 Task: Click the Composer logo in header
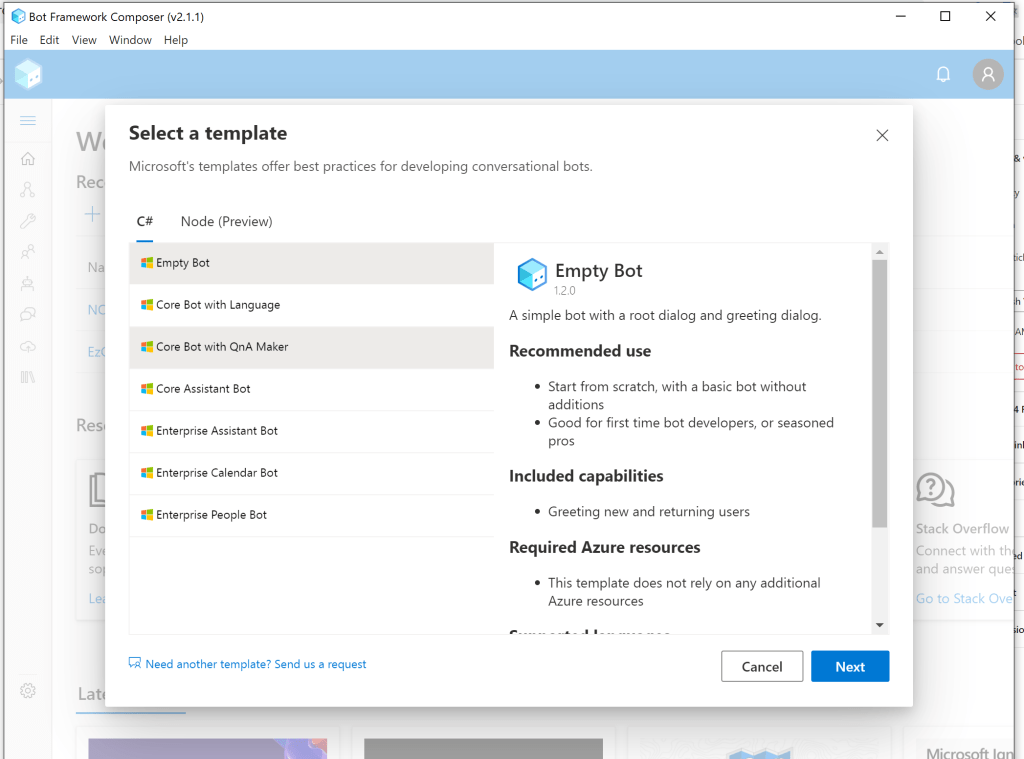[28, 74]
